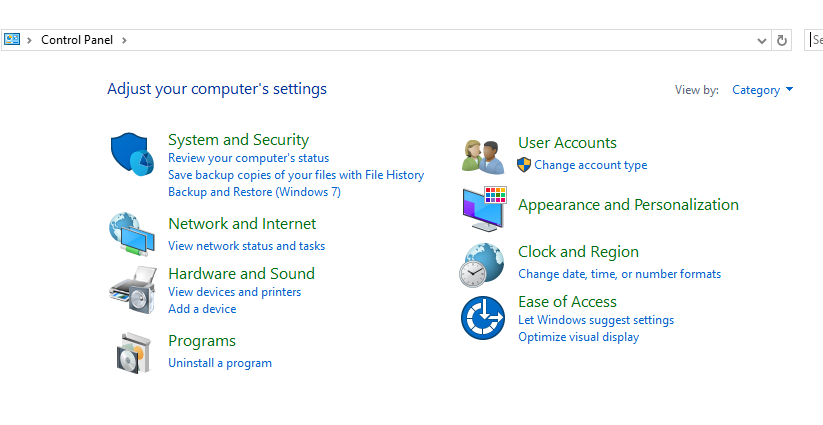Open the View by Category dropdown
Screen dimensions: 823x425
click(762, 90)
